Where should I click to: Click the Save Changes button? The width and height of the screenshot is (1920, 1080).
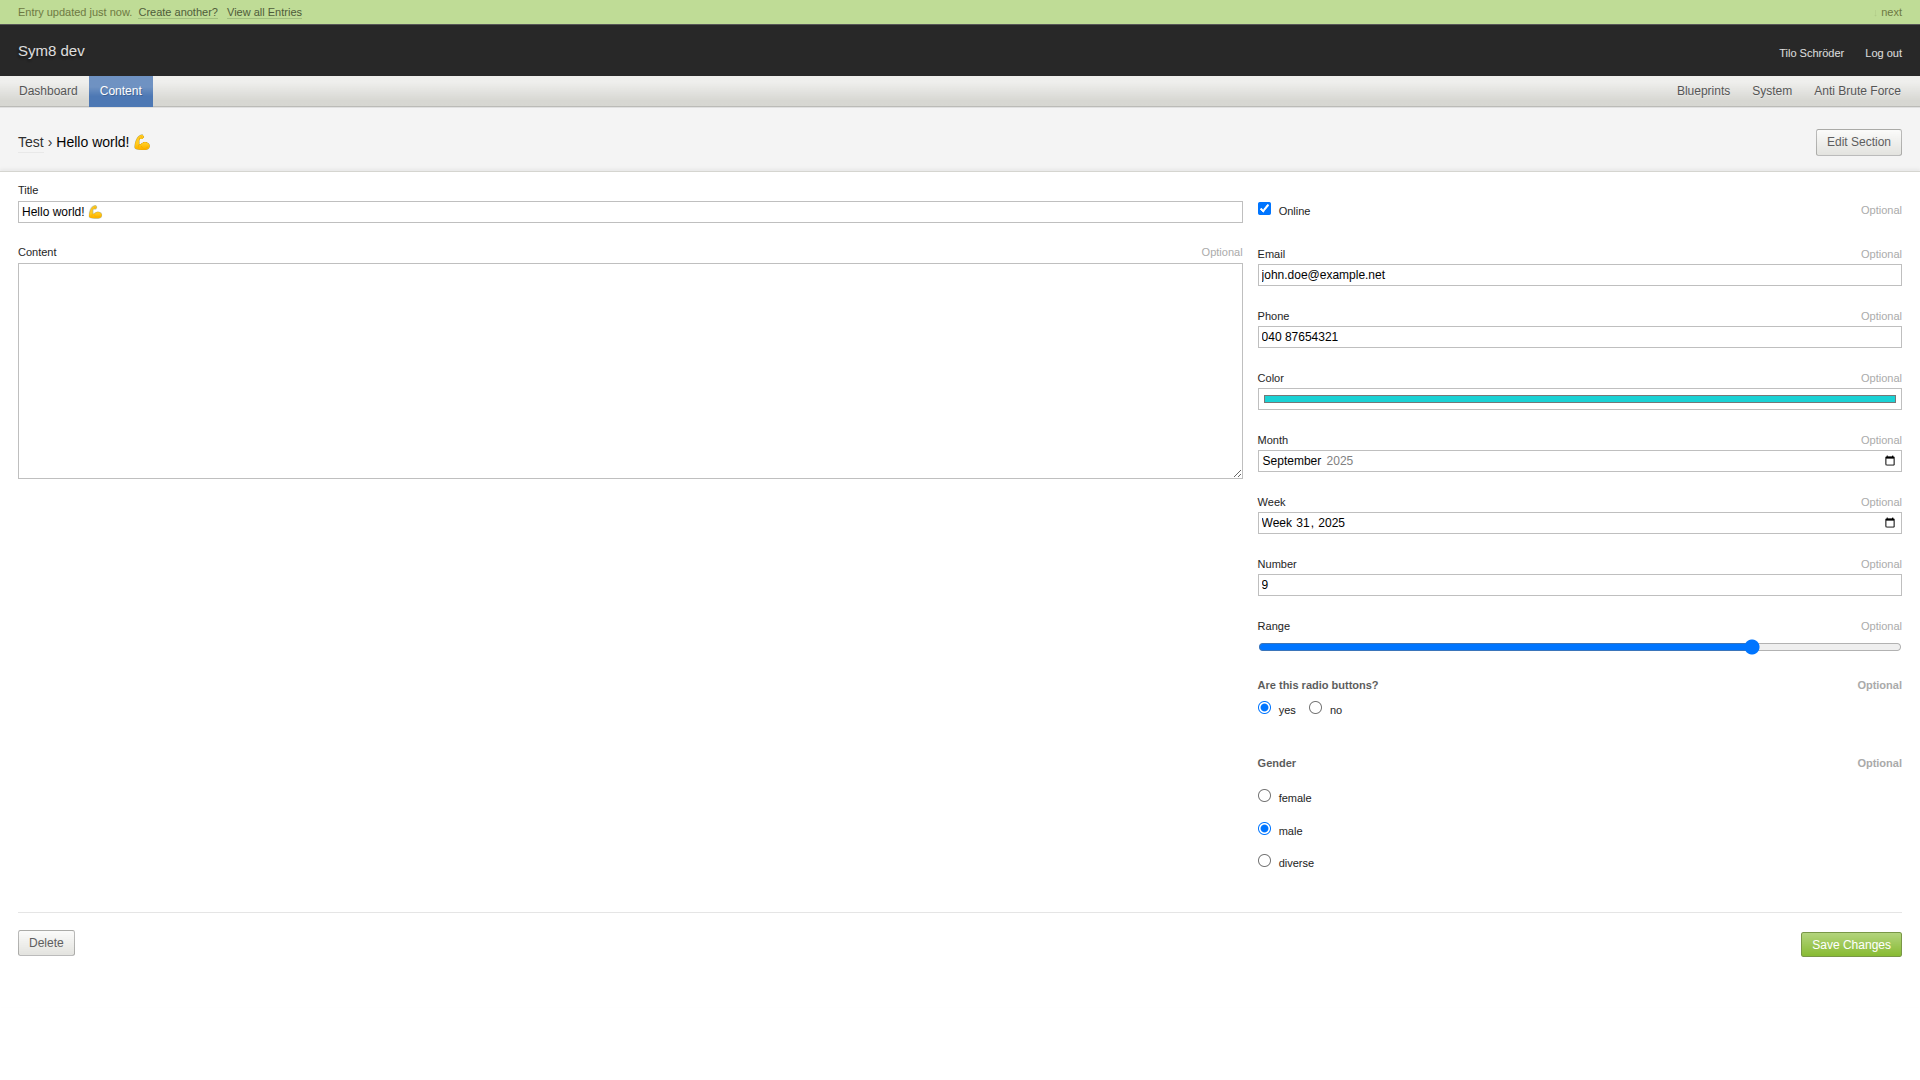tap(1850, 945)
